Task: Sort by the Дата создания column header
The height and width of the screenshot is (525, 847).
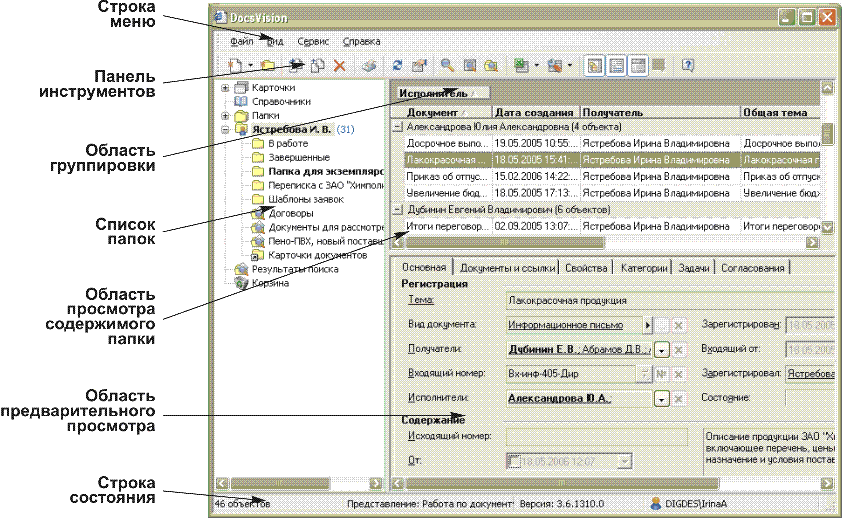Action: click(535, 112)
